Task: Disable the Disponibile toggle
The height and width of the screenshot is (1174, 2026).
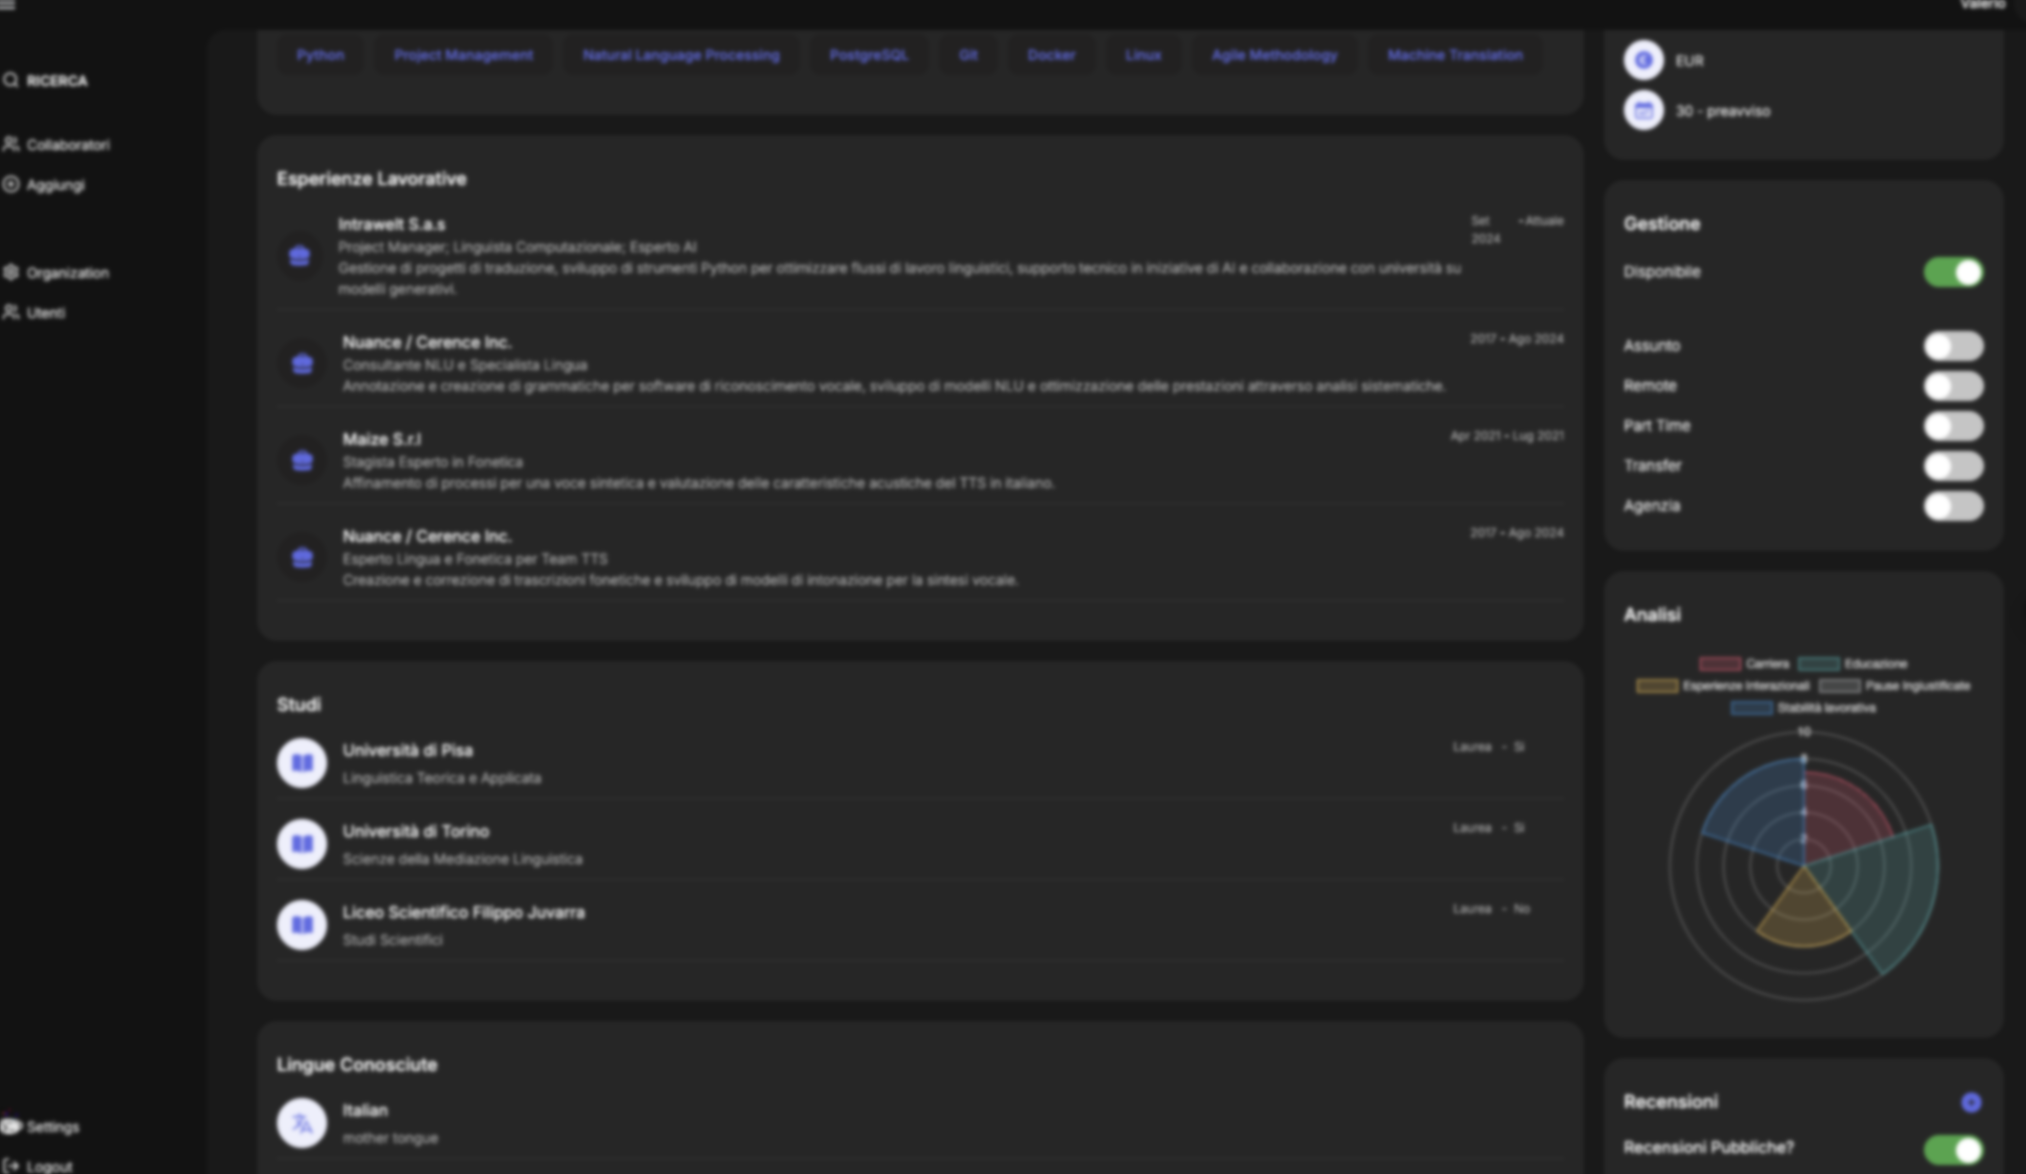Action: pyautogui.click(x=1953, y=272)
